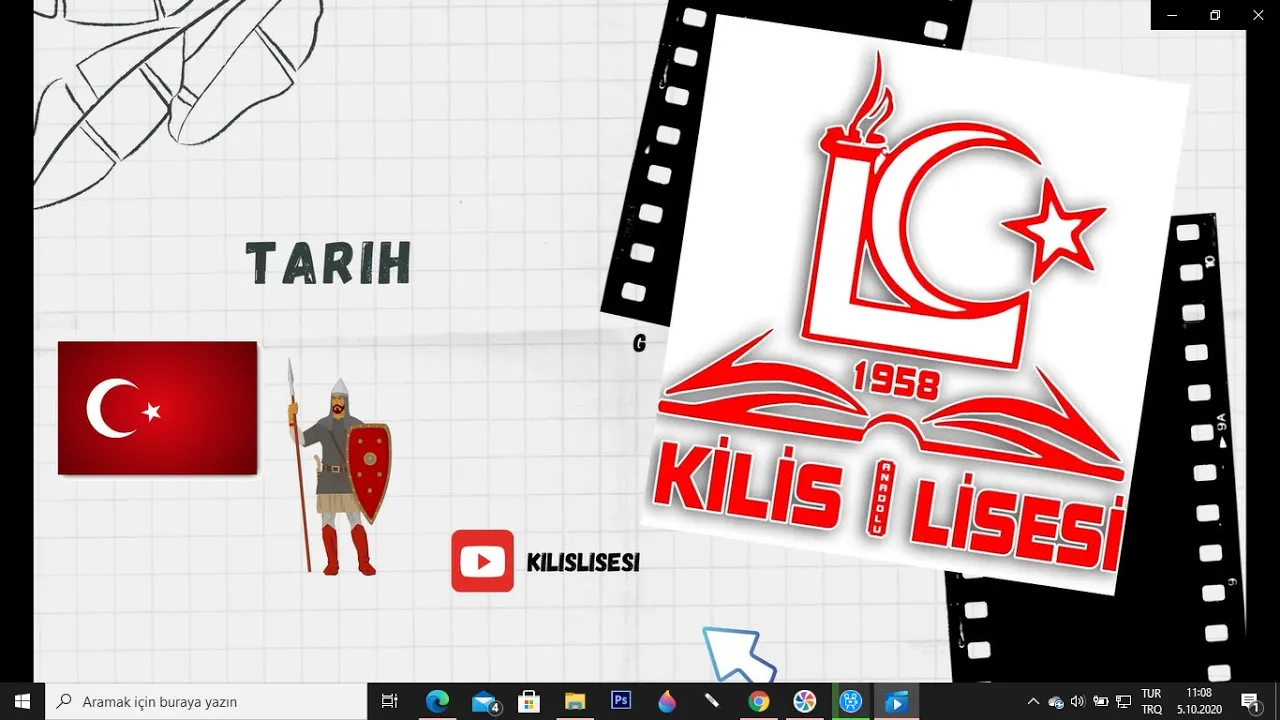
Task: Launch Photoshop from the taskbar
Action: pos(620,702)
